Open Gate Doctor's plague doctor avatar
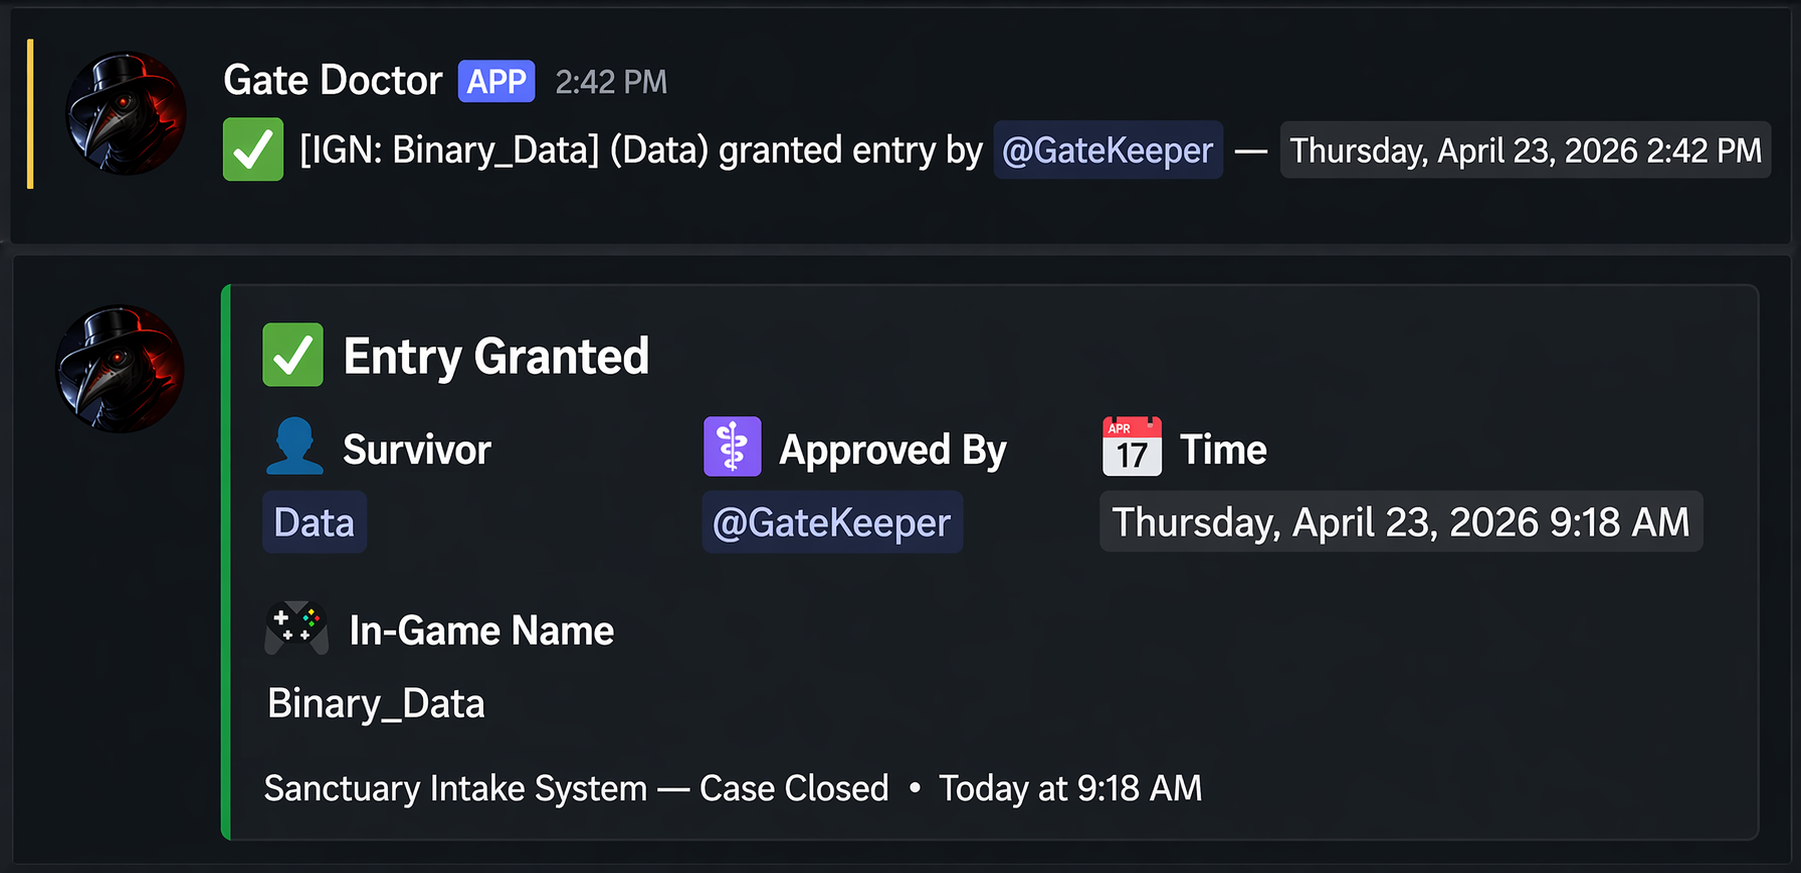 coord(124,113)
